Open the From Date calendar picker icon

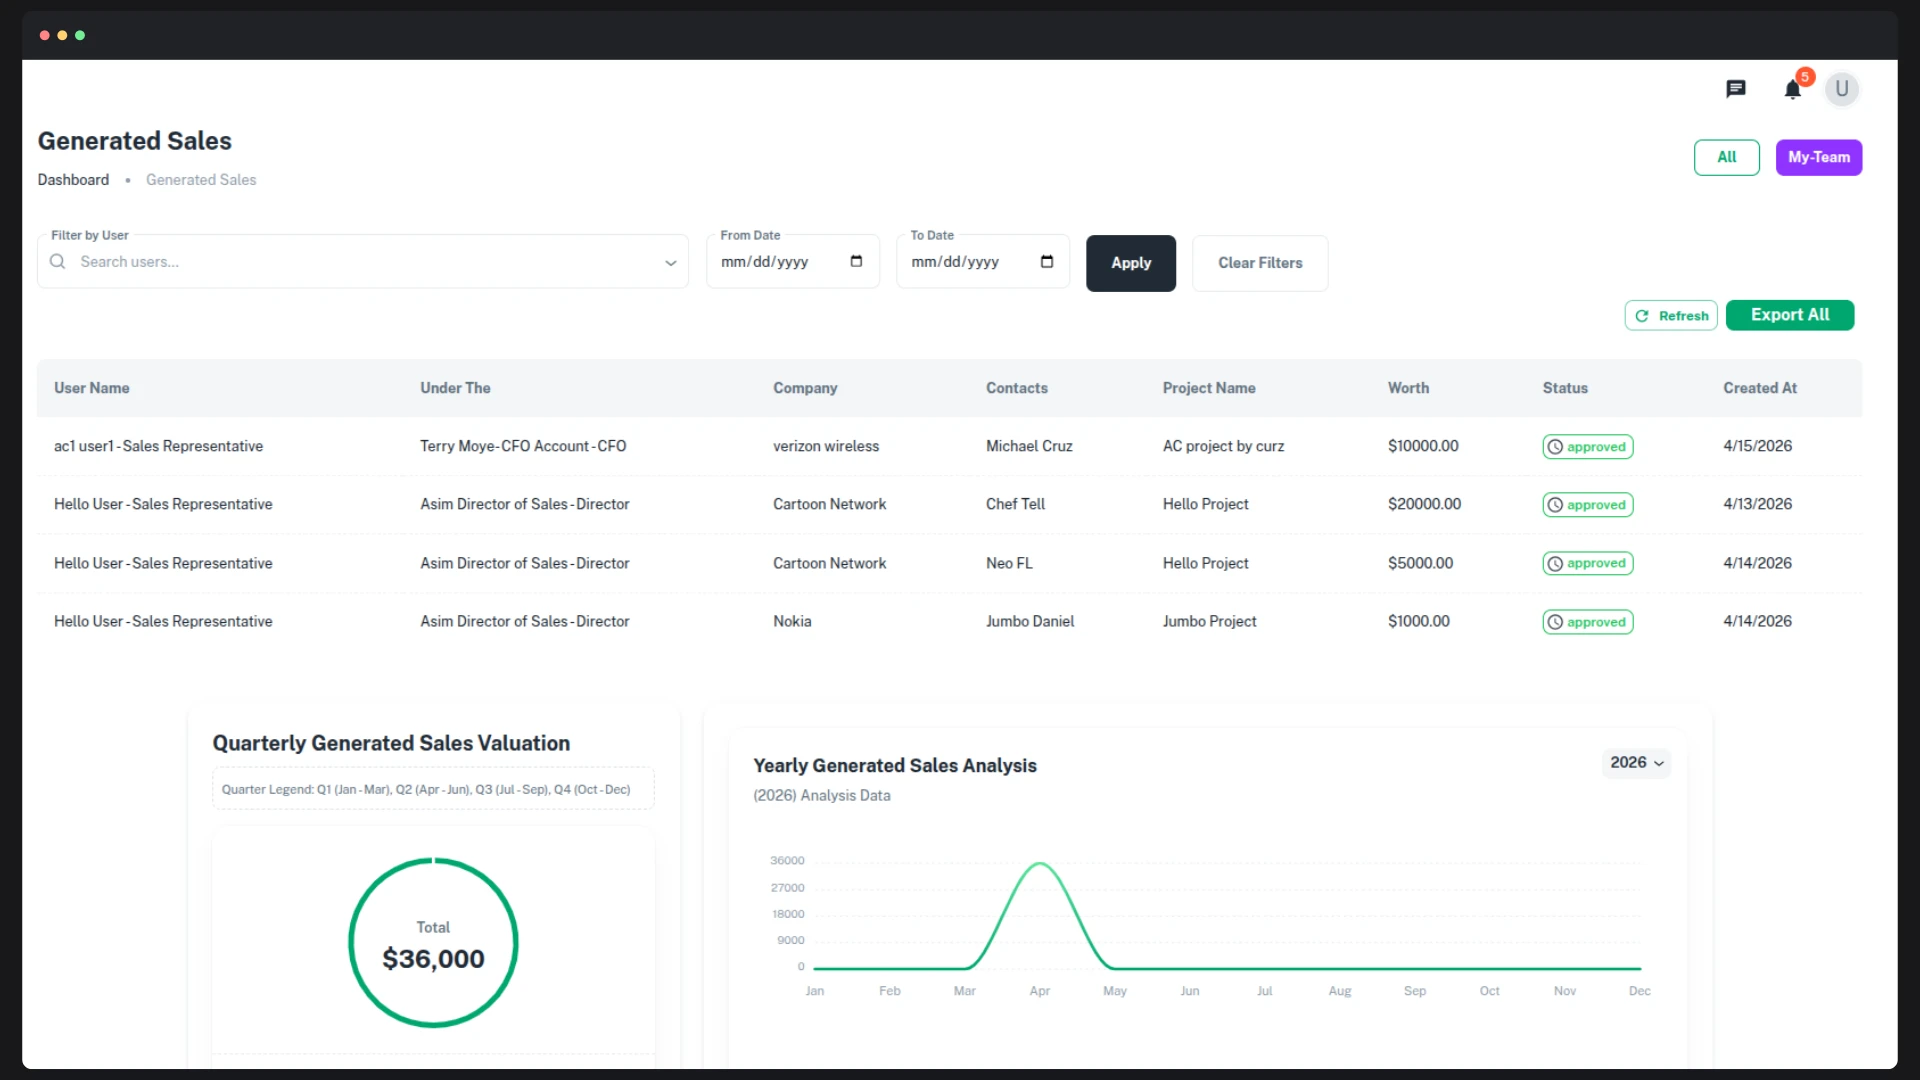pos(856,262)
